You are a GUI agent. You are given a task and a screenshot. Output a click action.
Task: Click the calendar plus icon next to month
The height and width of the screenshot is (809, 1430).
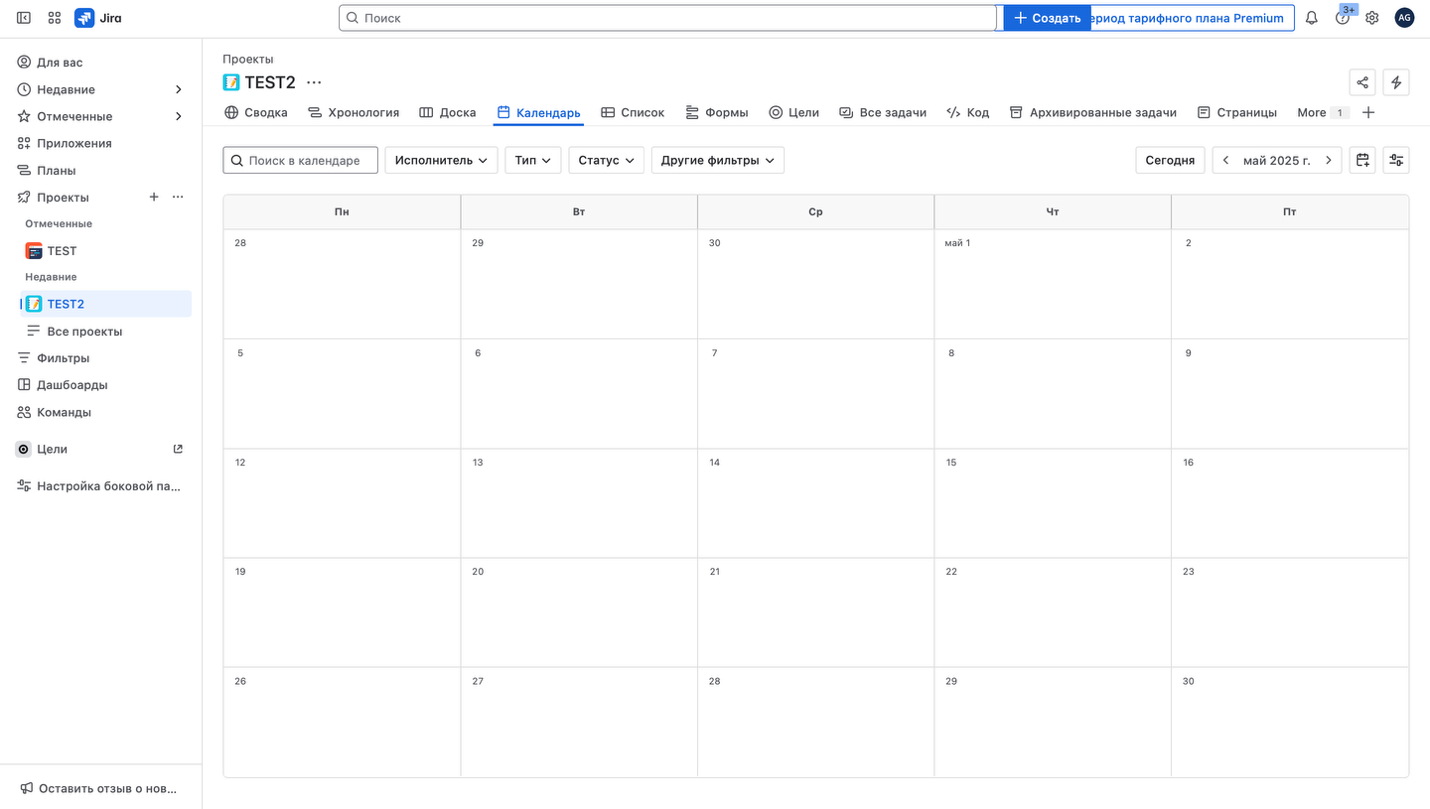[x=1362, y=160]
